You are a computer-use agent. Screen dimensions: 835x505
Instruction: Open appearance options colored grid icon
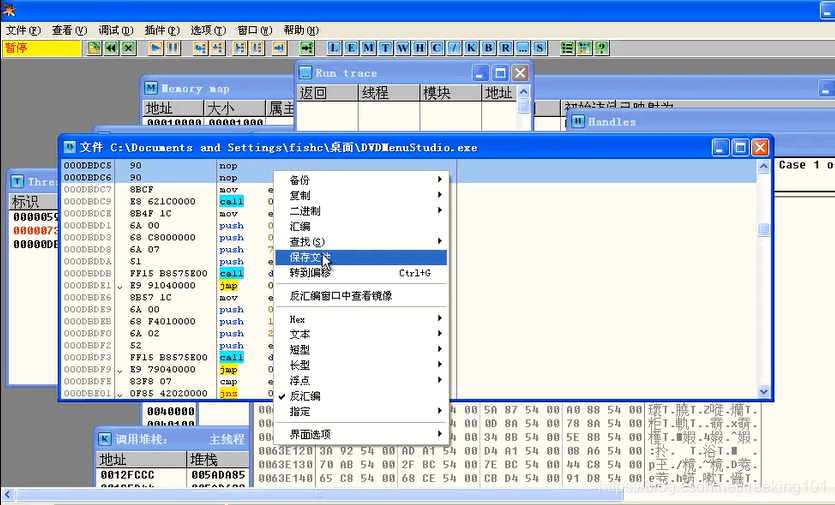[x=584, y=48]
